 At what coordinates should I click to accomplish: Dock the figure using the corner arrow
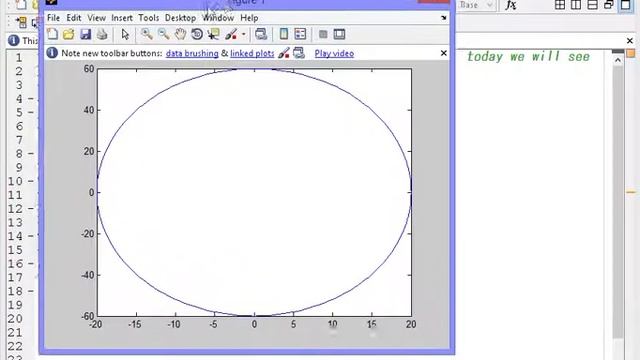[444, 18]
